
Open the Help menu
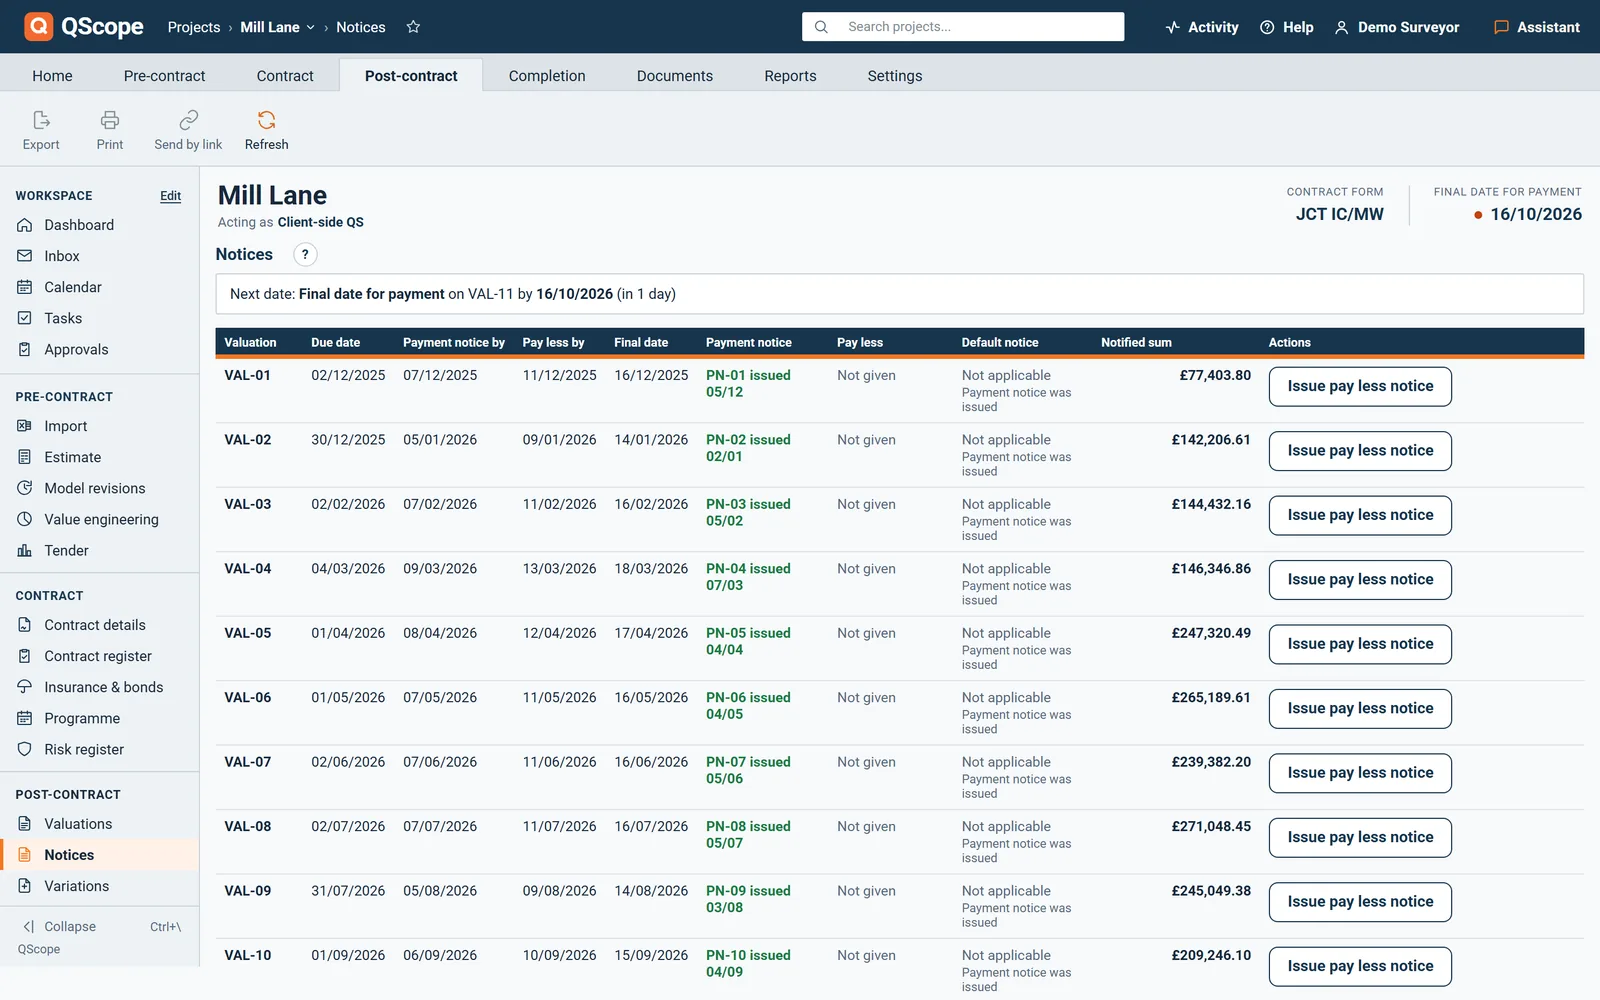(1287, 27)
